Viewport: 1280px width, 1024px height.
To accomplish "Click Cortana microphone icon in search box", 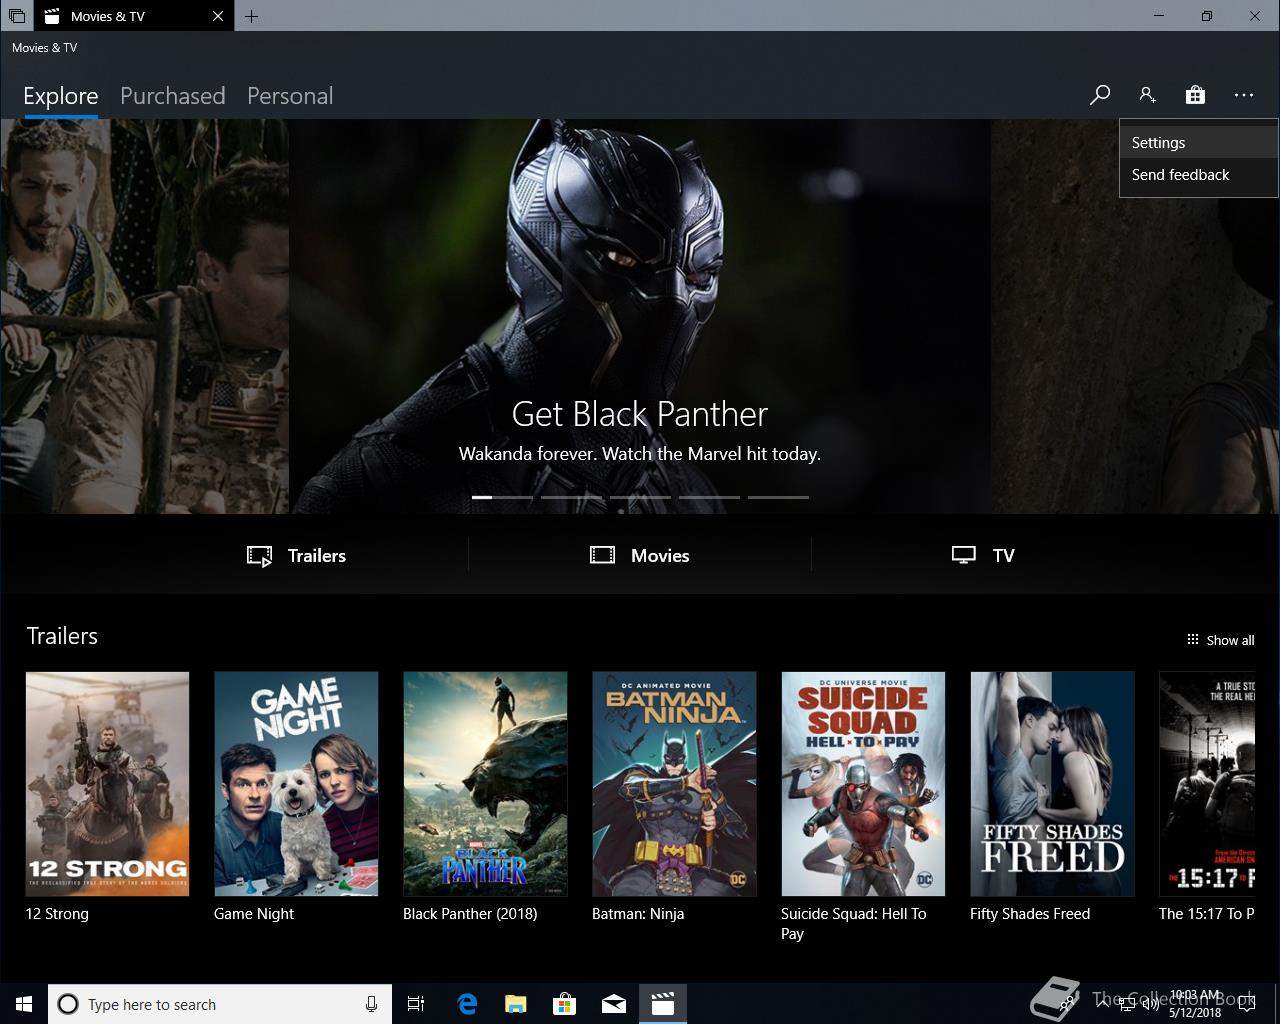I will click(x=371, y=1004).
